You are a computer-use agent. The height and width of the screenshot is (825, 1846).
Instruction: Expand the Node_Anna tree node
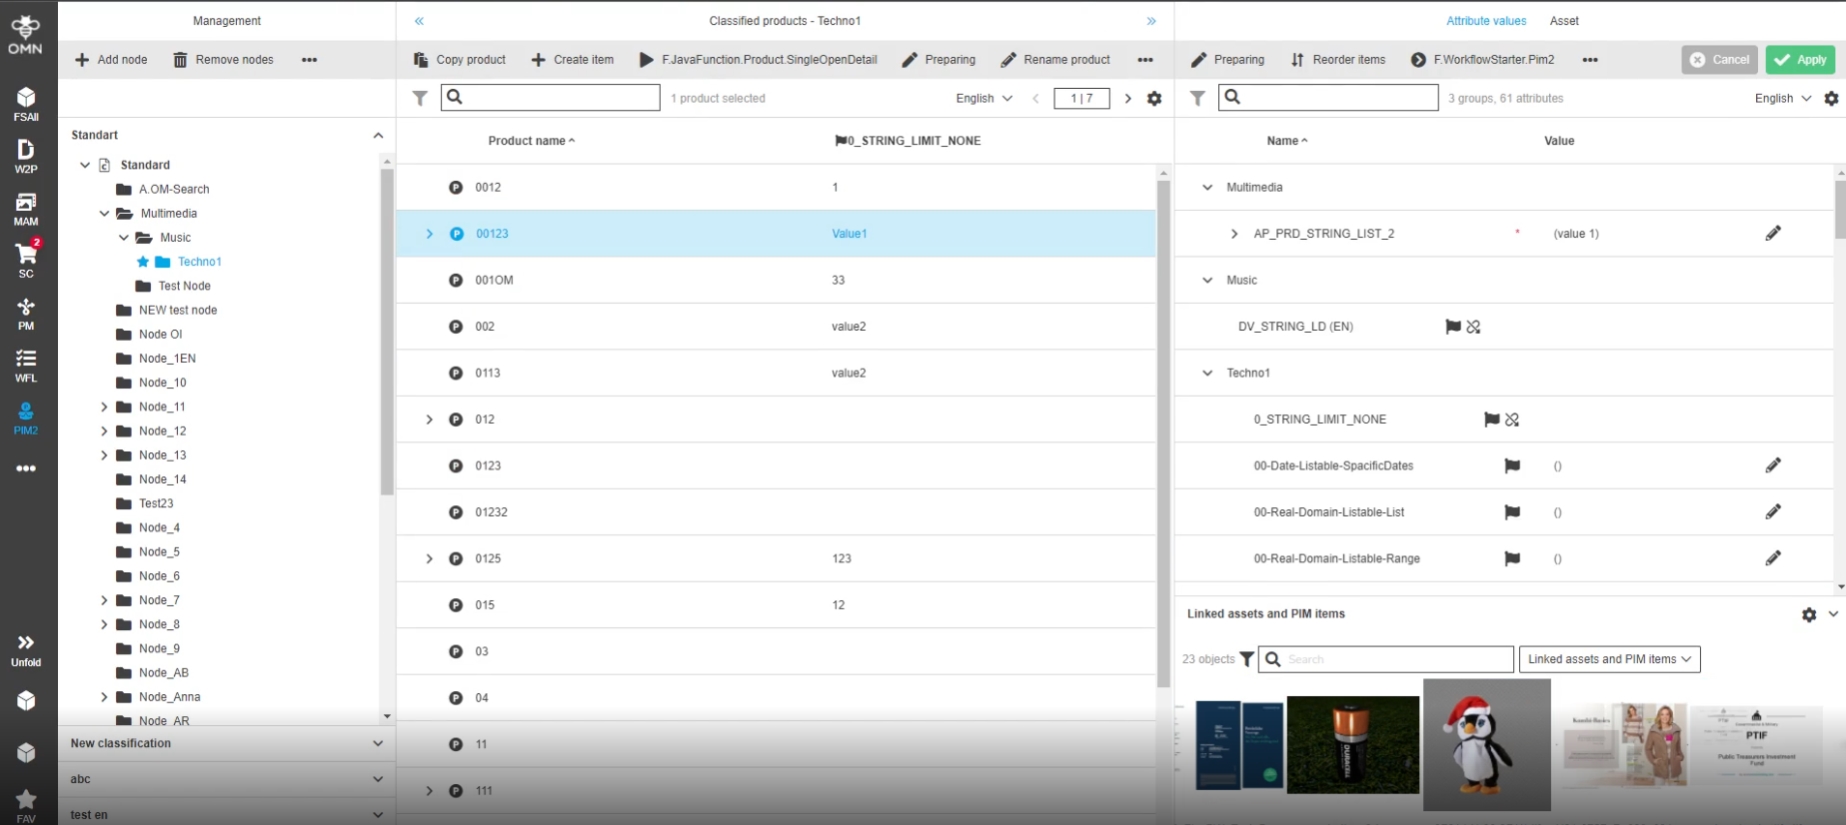pos(104,697)
